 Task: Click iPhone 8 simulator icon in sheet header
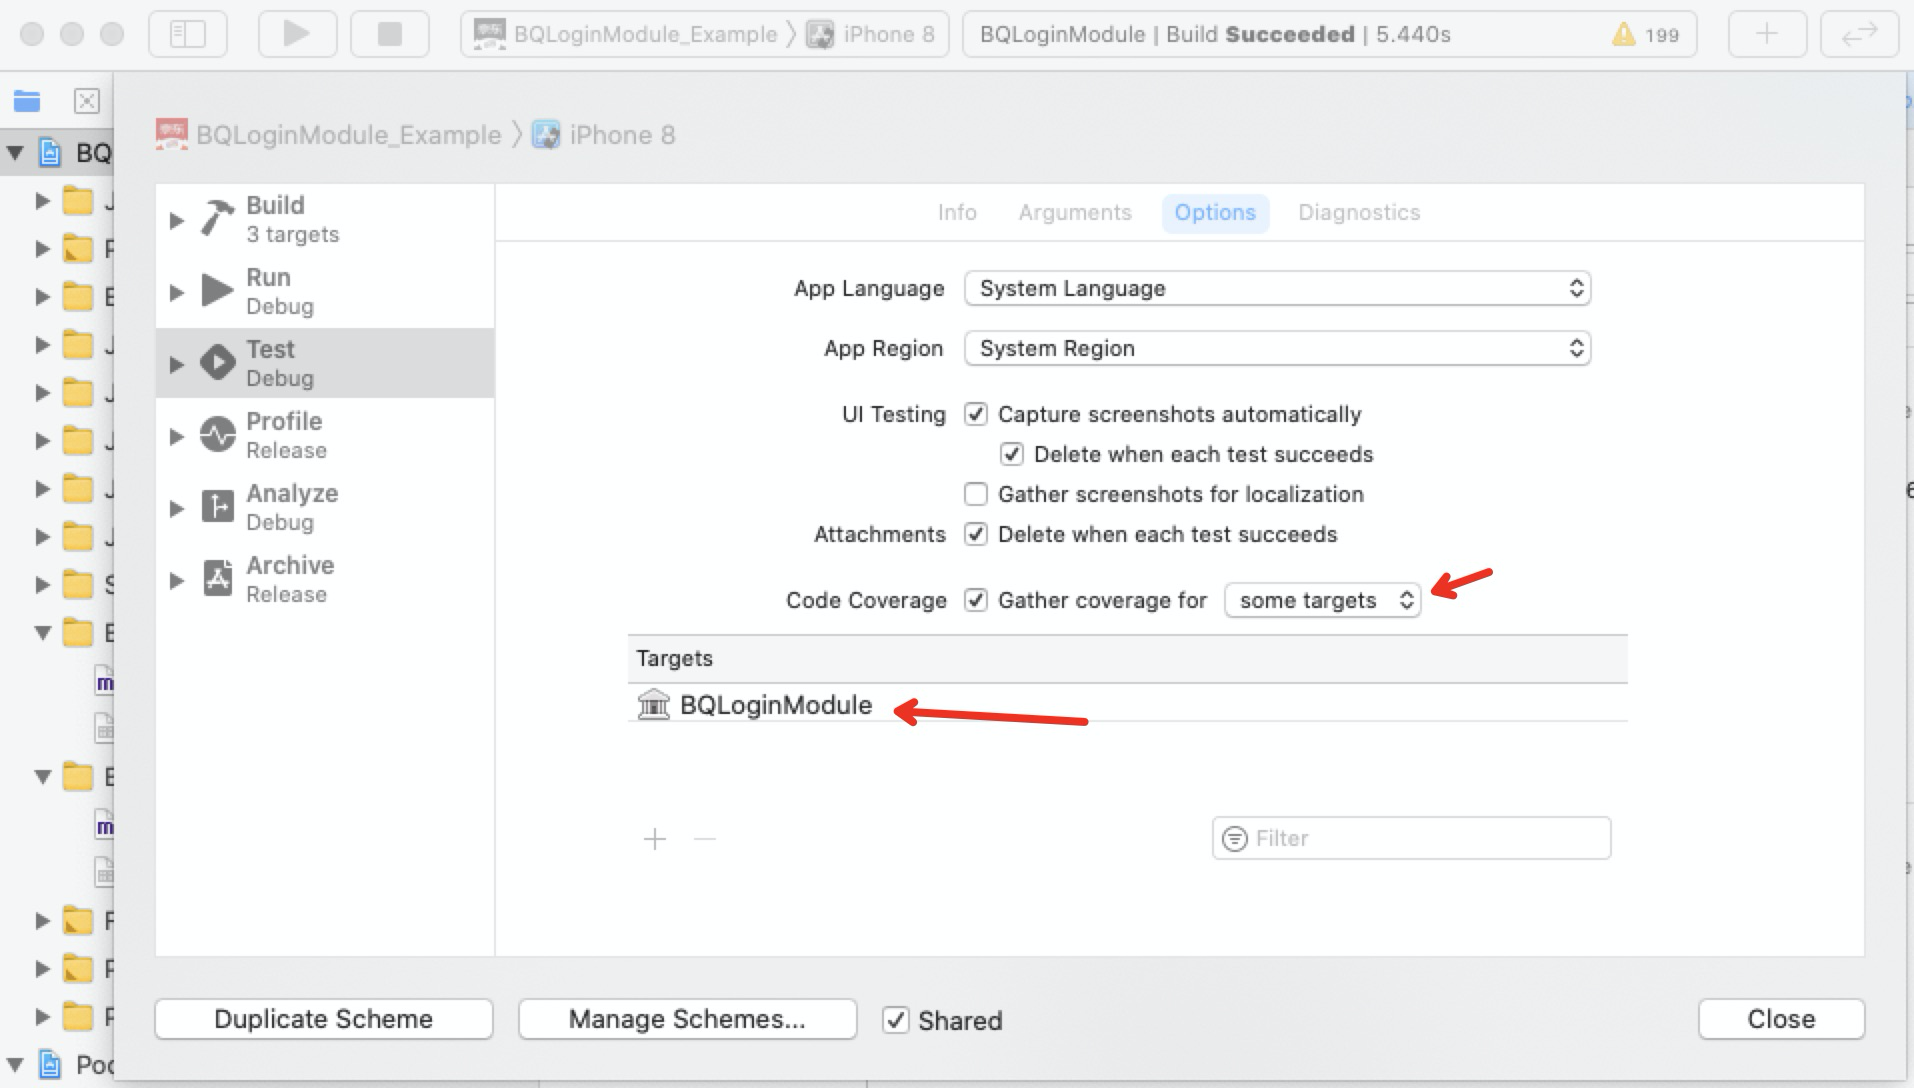(x=546, y=134)
